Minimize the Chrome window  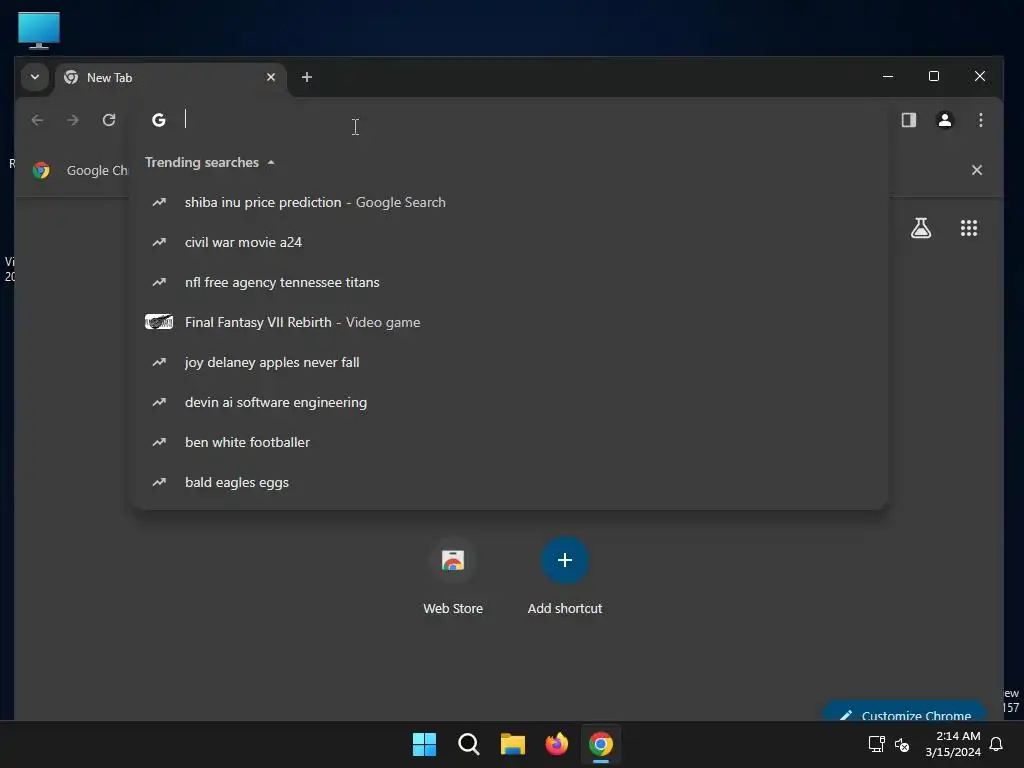click(888, 76)
